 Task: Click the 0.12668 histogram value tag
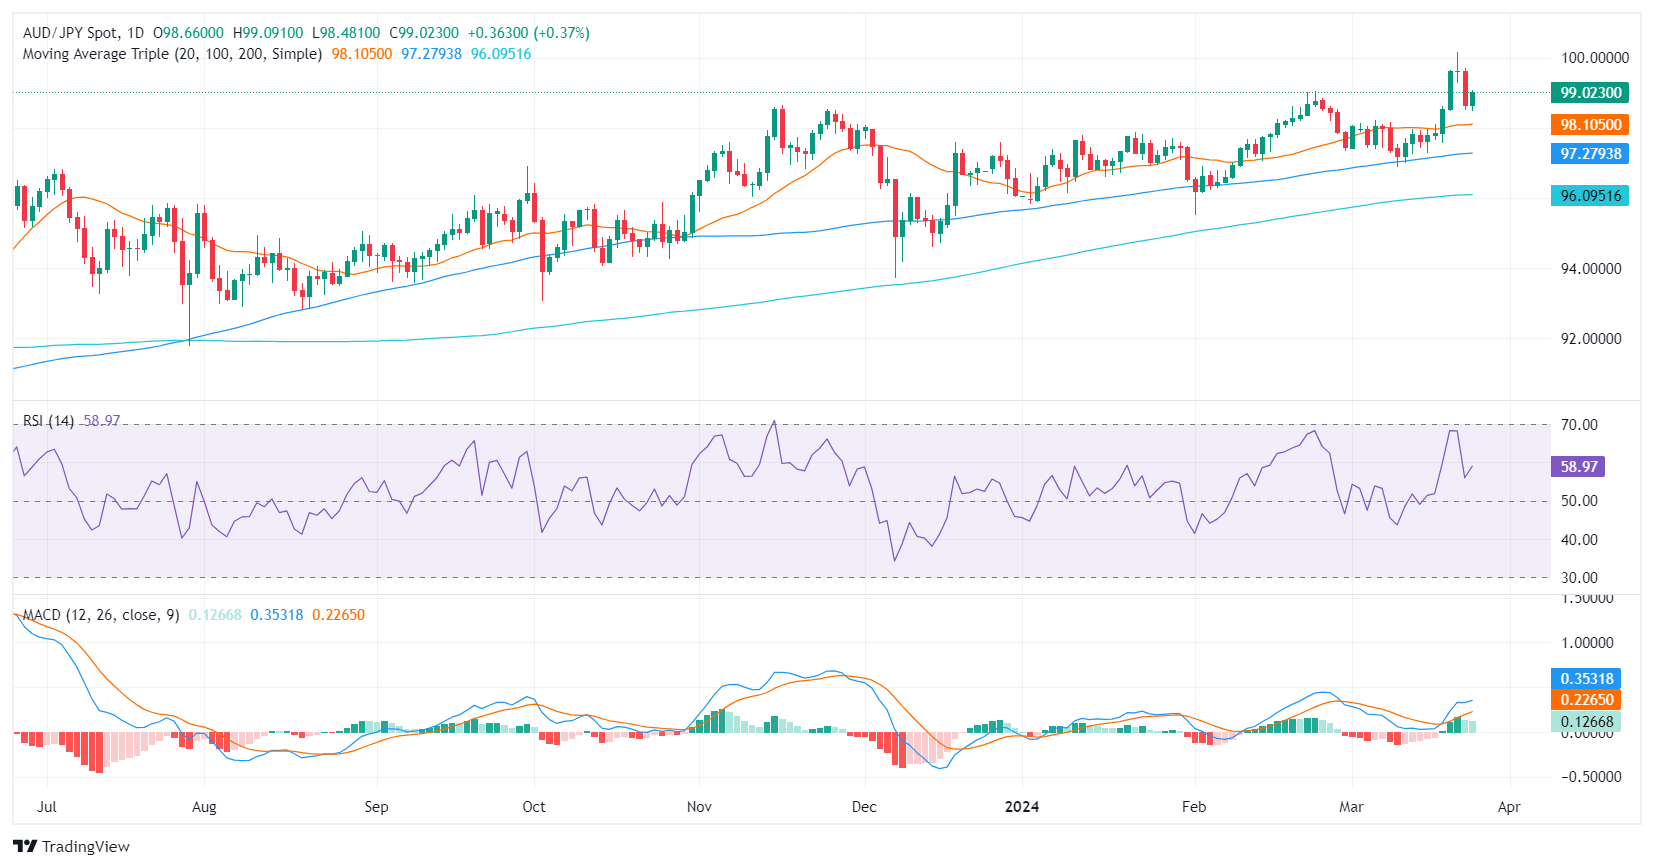tap(1586, 722)
